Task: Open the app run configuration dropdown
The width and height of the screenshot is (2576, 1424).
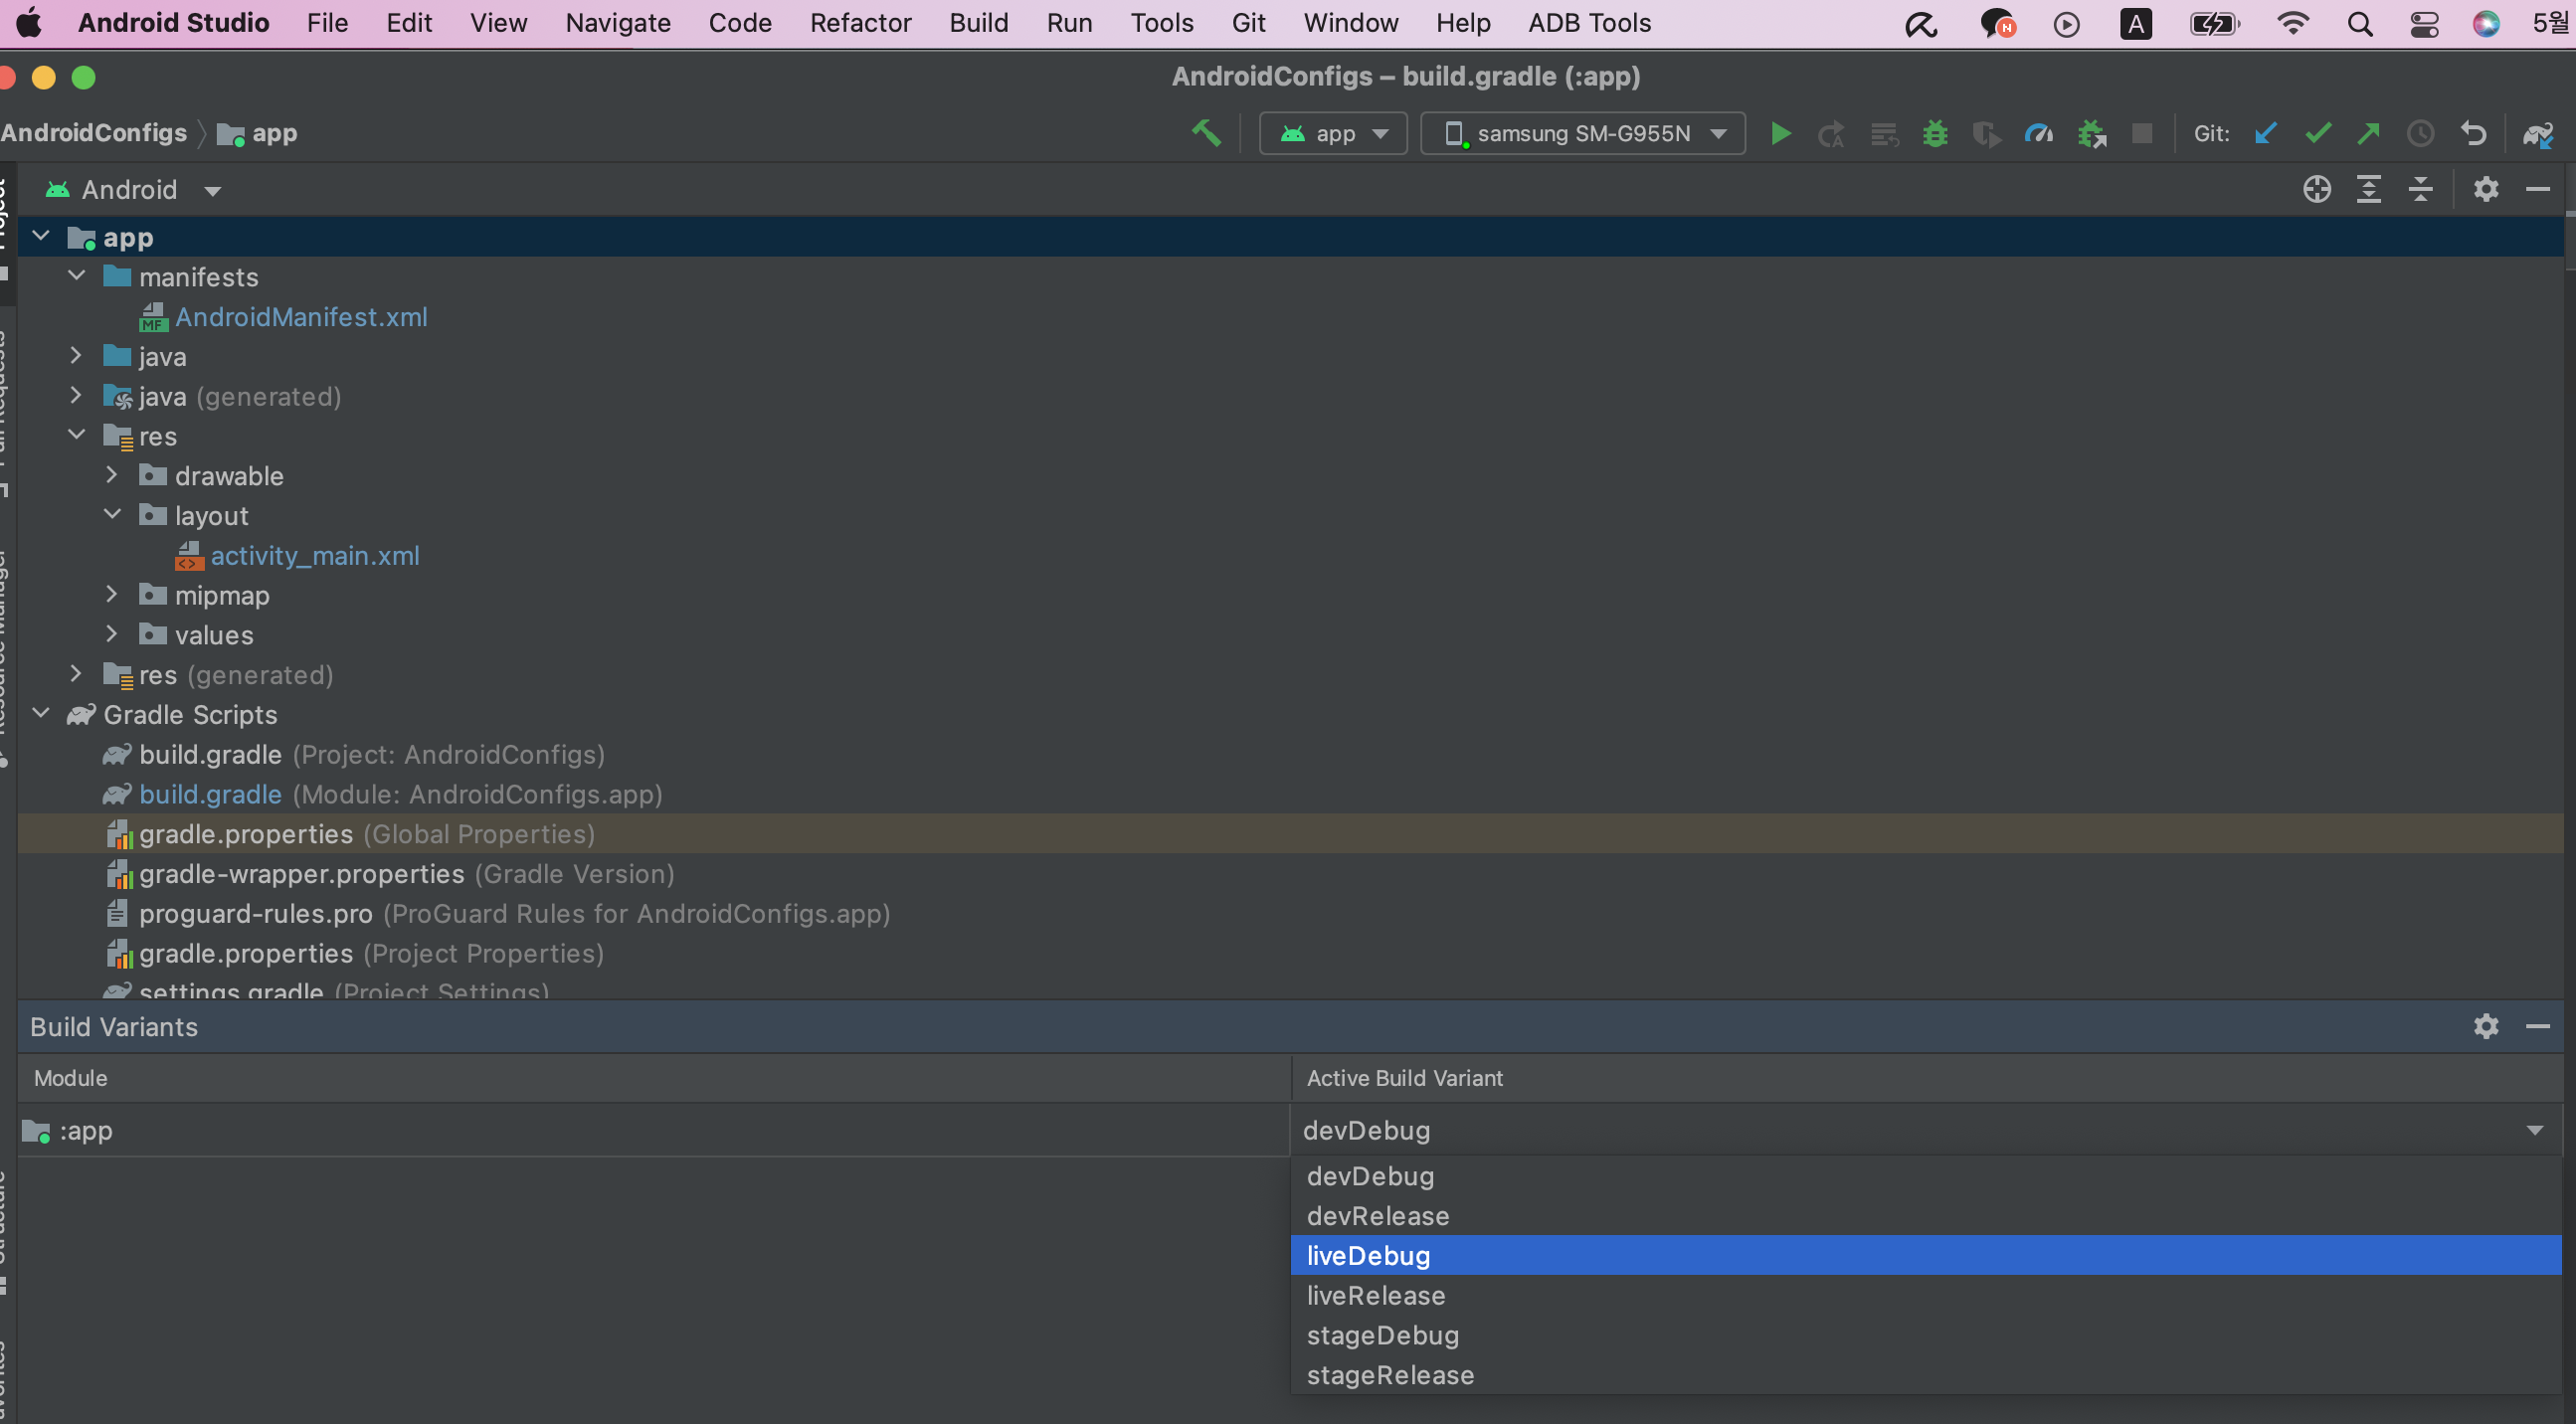Action: pyautogui.click(x=1333, y=133)
